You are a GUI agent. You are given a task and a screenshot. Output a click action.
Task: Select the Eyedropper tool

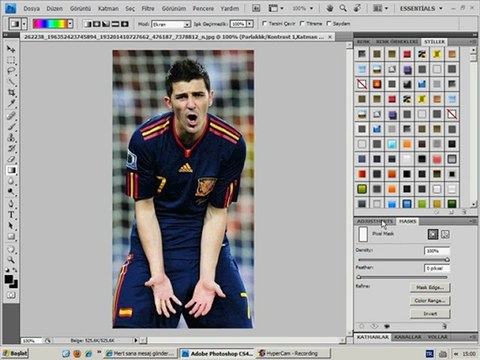pyautogui.click(x=11, y=103)
